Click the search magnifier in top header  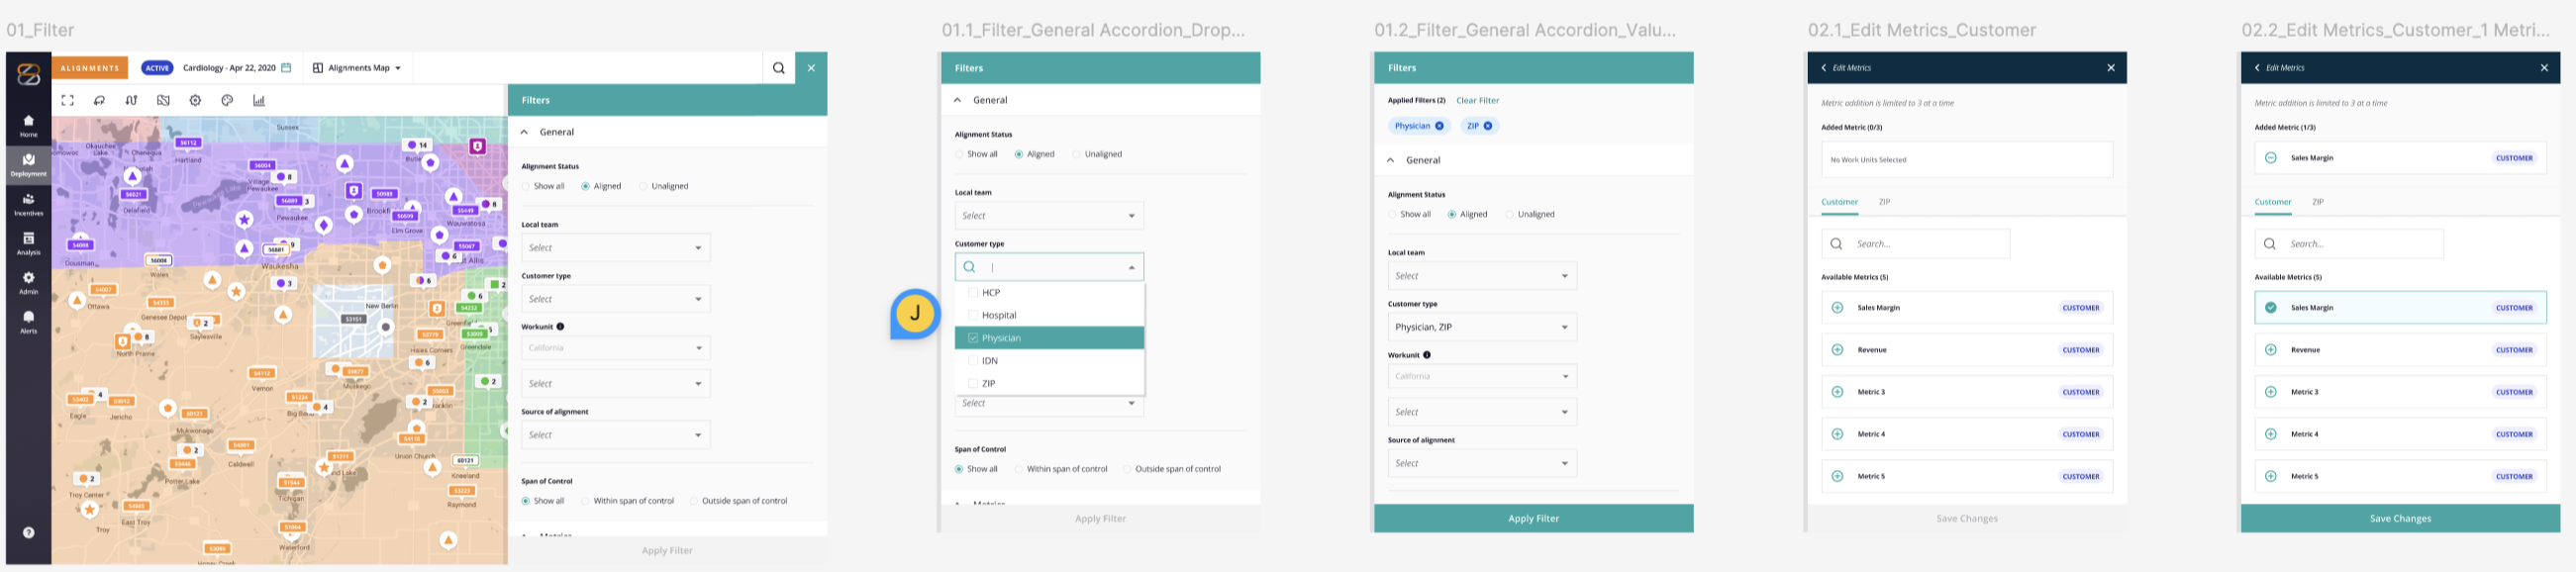point(778,68)
